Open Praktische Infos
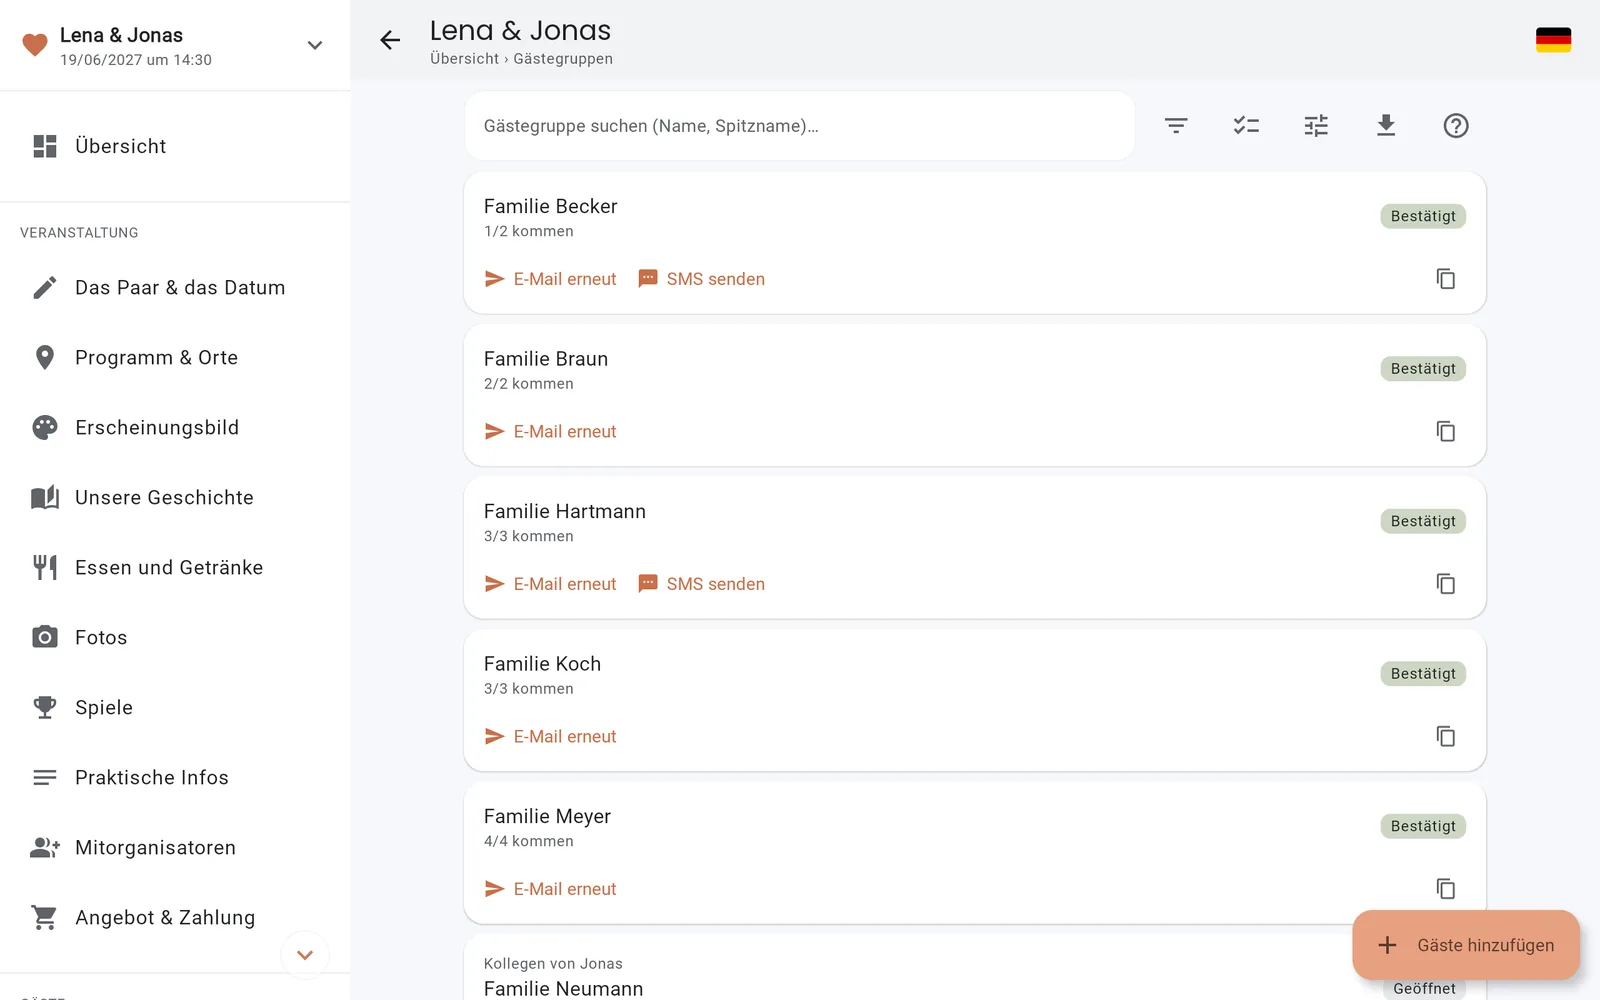 tap(175, 778)
